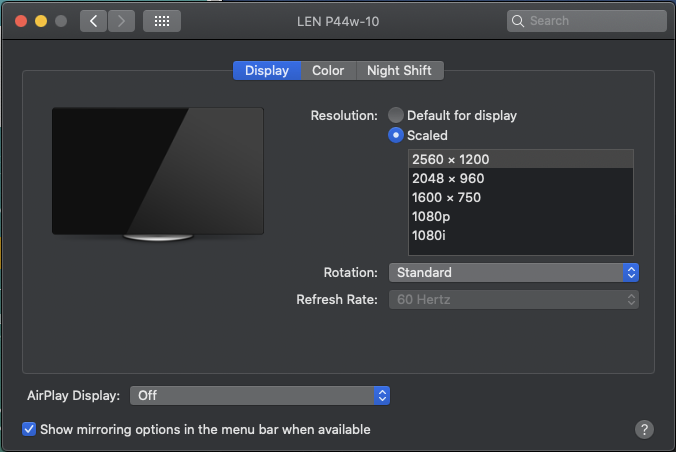
Task: Choose 2048 × 960 resolution
Action: tap(448, 178)
